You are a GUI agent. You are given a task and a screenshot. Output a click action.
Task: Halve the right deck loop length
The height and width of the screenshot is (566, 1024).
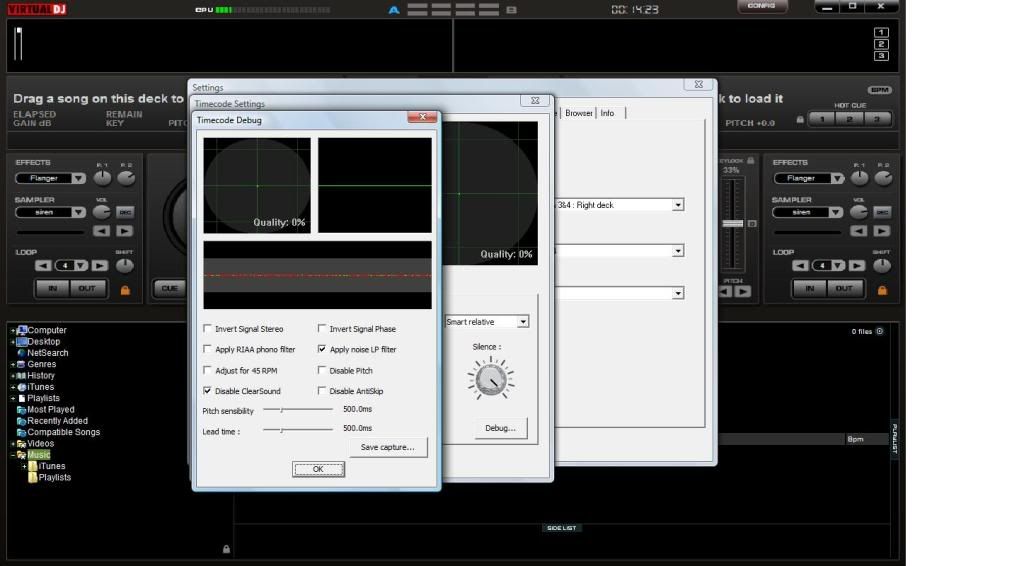801,266
